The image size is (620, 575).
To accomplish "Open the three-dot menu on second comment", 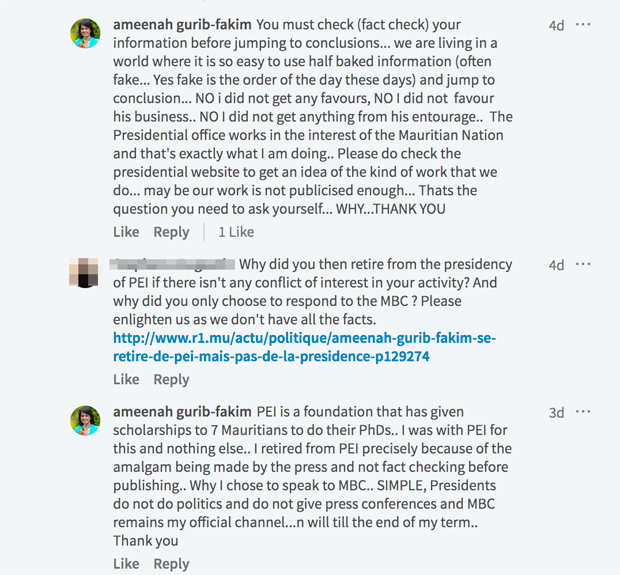I will tap(583, 265).
